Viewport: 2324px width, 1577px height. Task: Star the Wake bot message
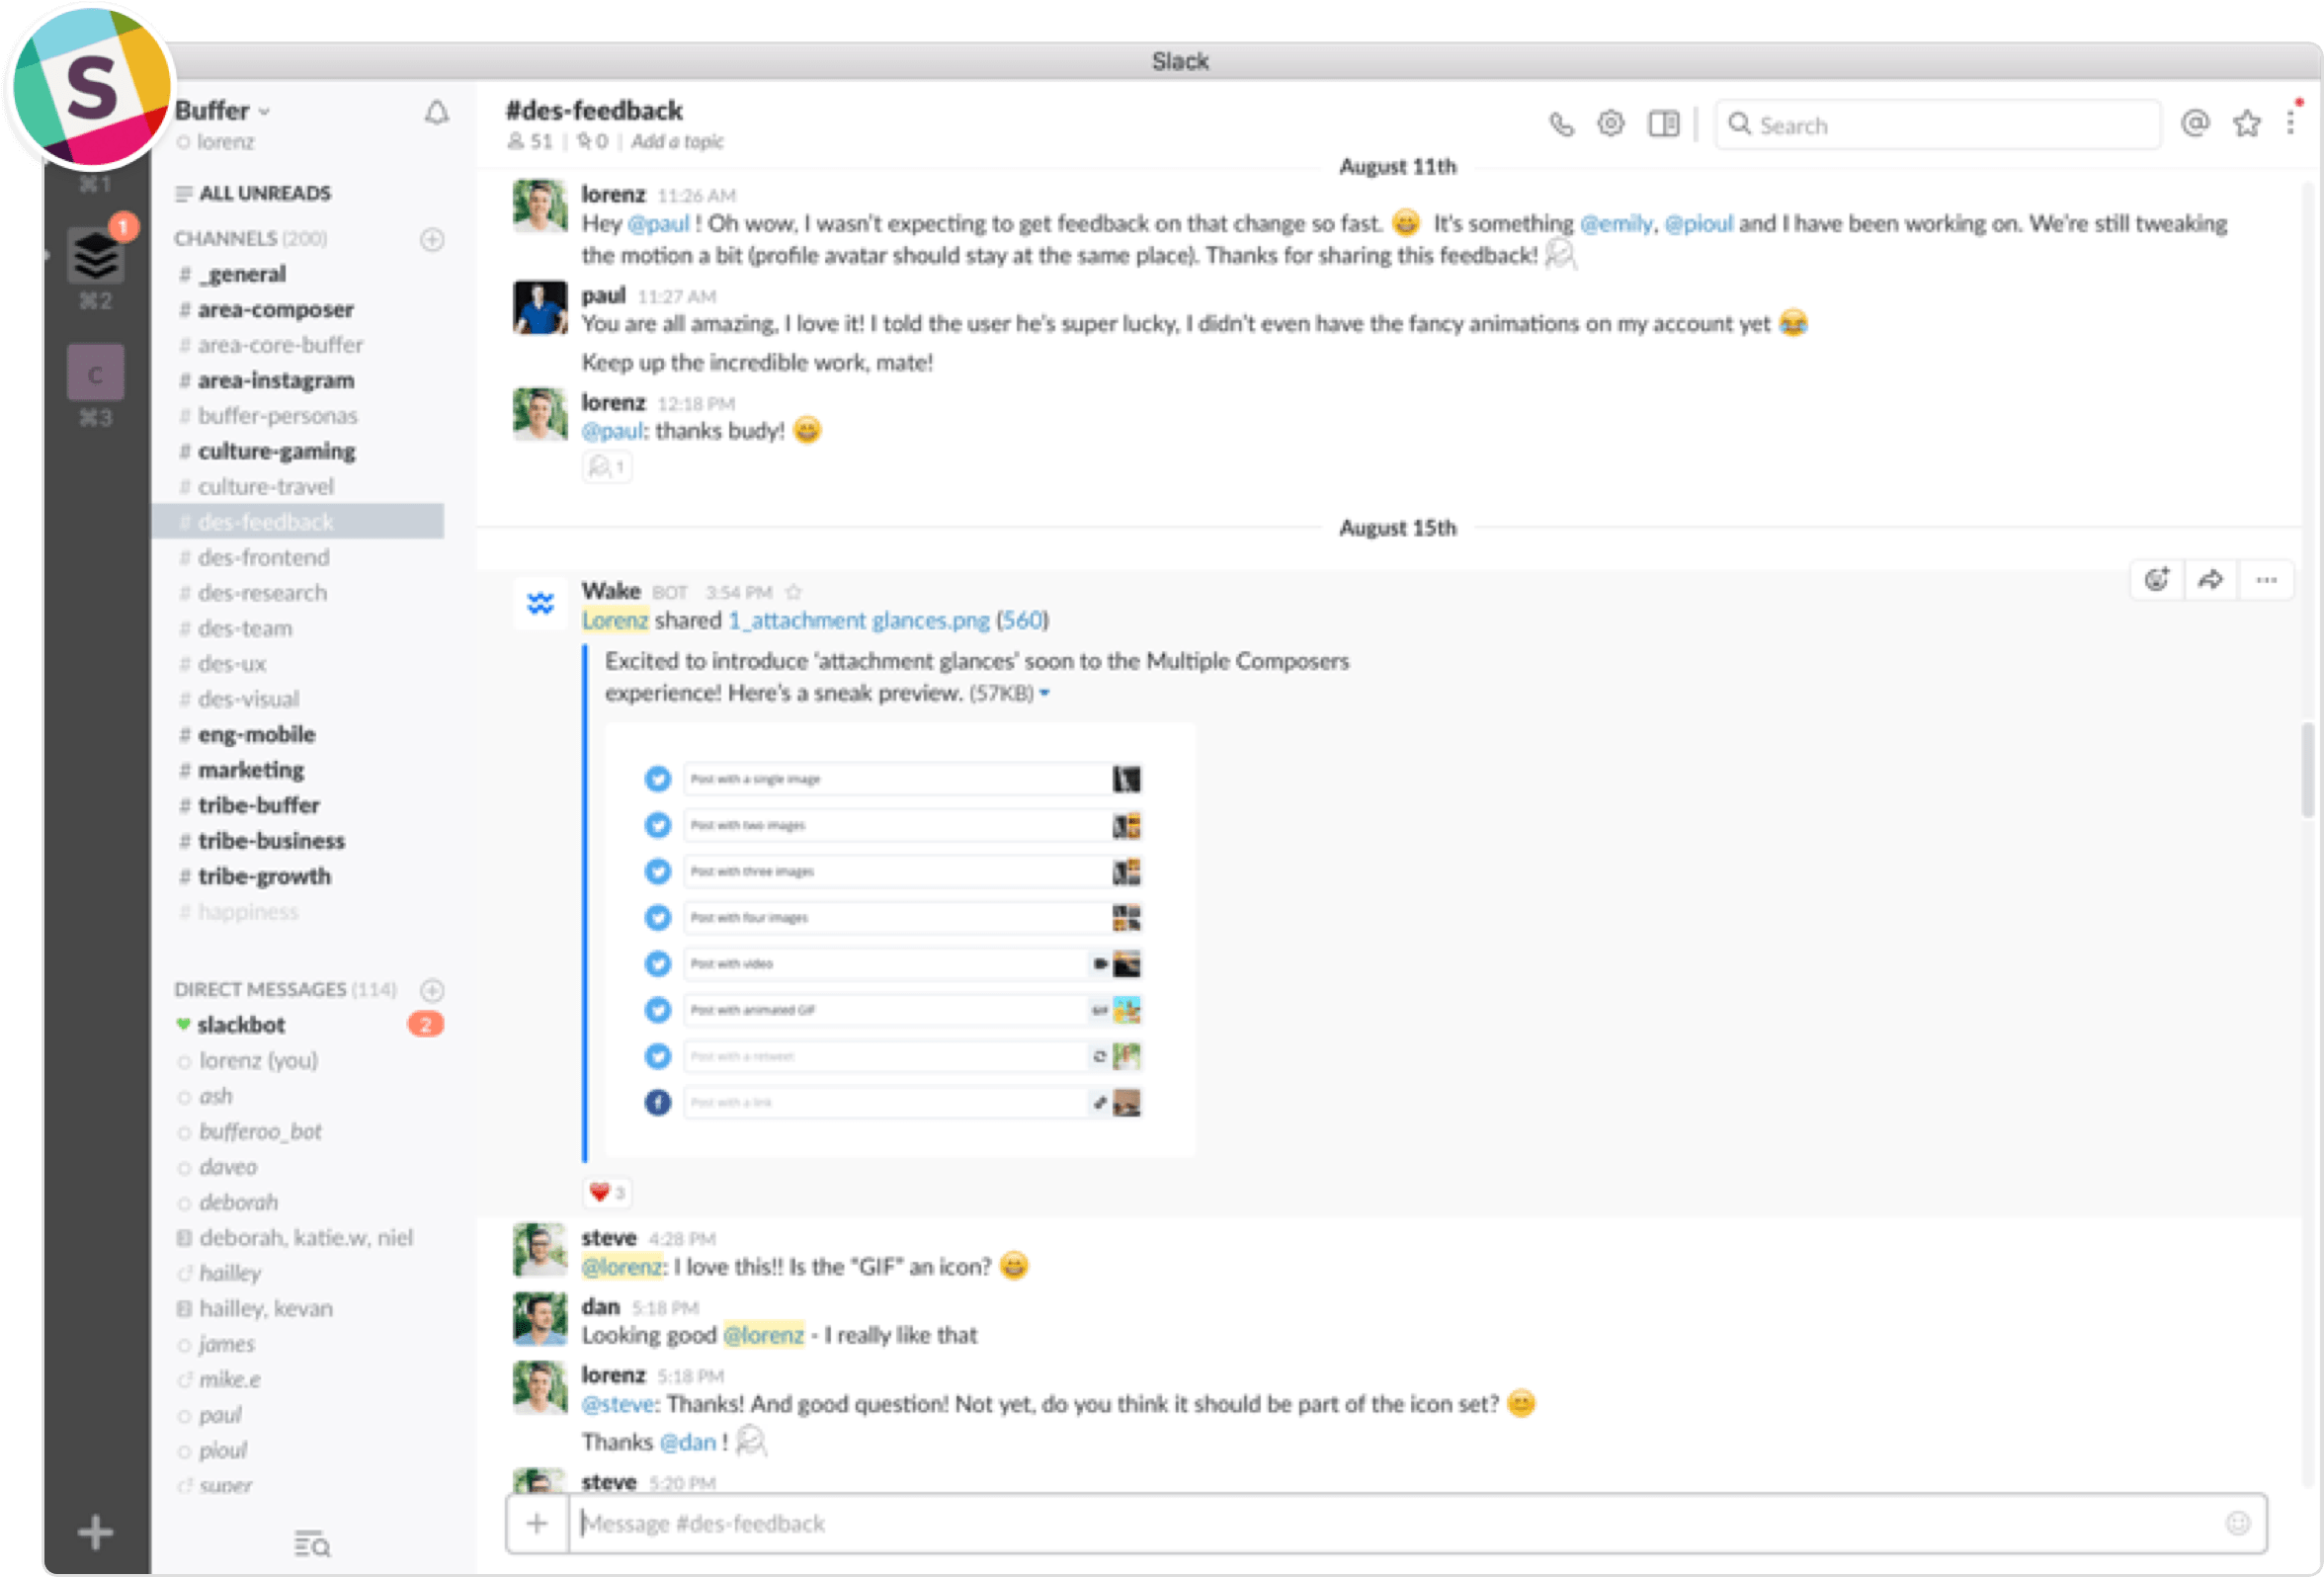pos(793,592)
